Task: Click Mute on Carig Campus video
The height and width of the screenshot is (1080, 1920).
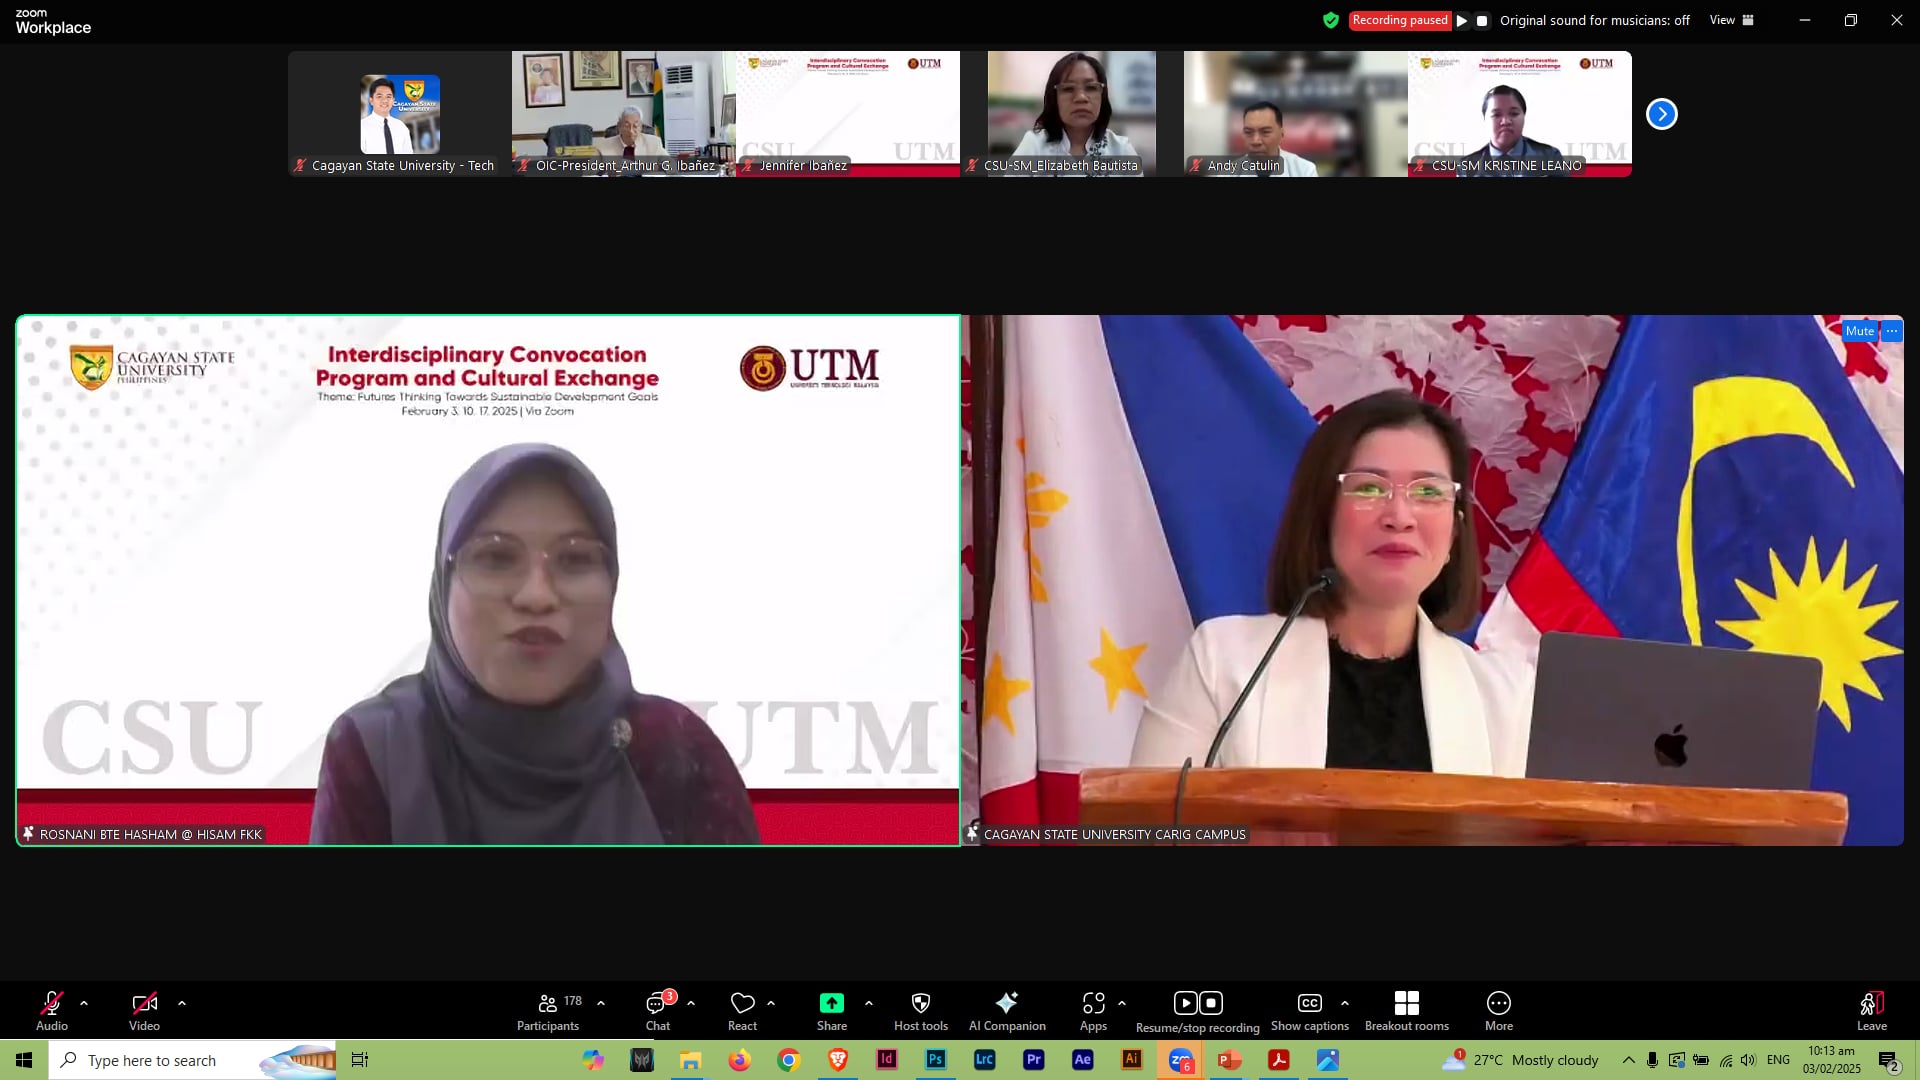Action: pyautogui.click(x=1860, y=331)
